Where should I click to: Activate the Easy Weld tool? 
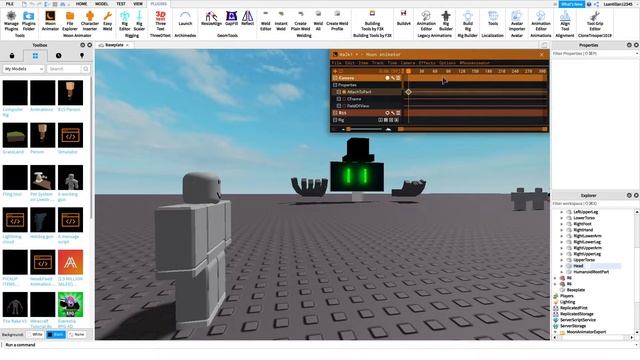(107, 21)
